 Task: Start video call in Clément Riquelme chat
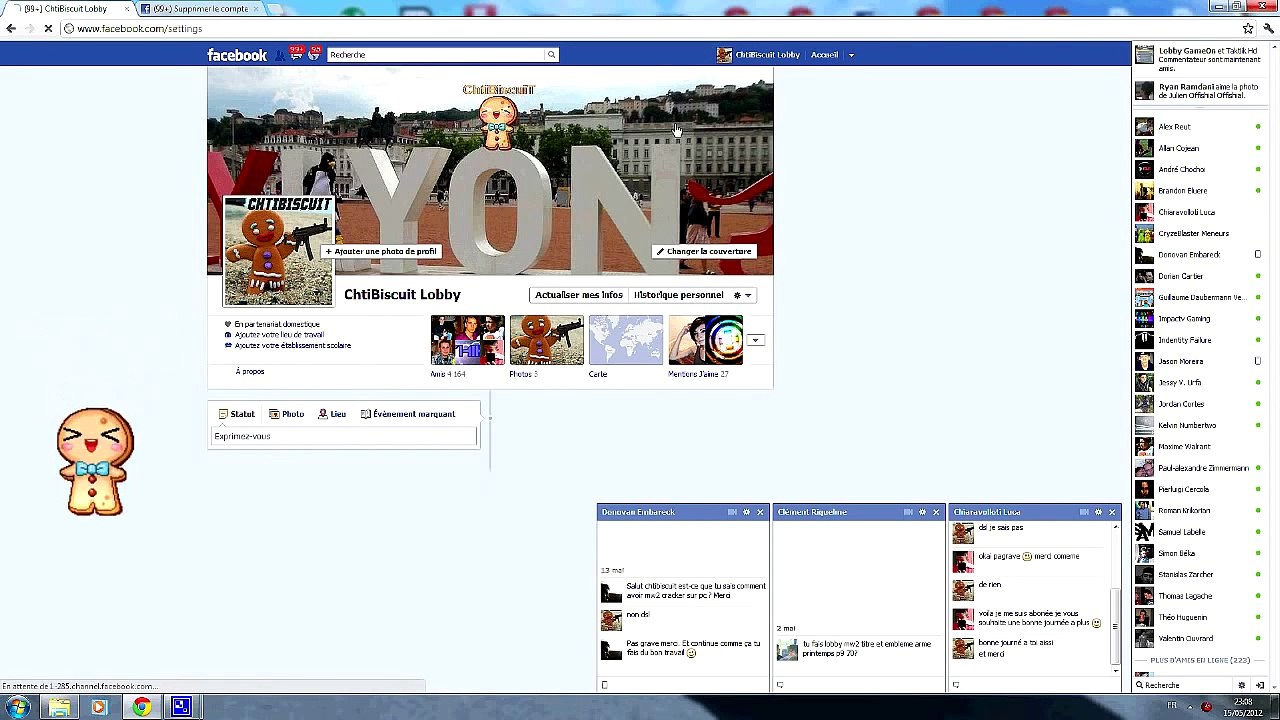pyautogui.click(x=908, y=512)
